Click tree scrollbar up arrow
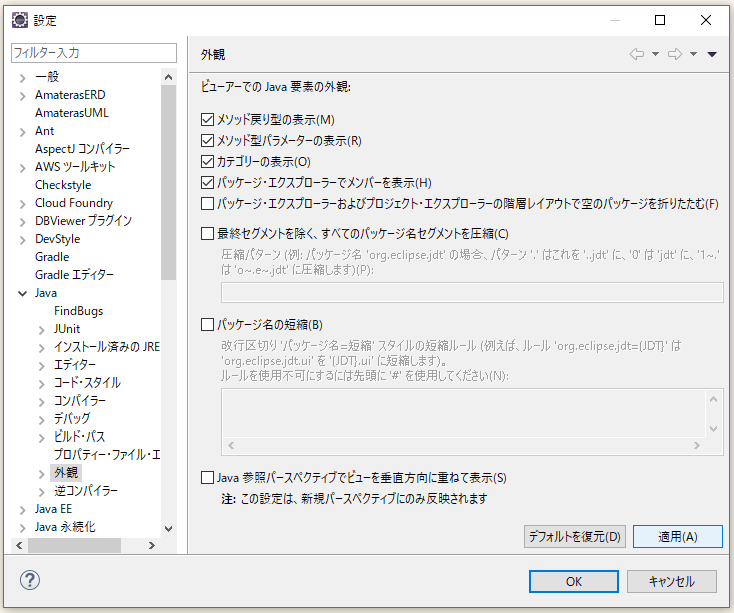This screenshot has height=613, width=734. coord(169,77)
